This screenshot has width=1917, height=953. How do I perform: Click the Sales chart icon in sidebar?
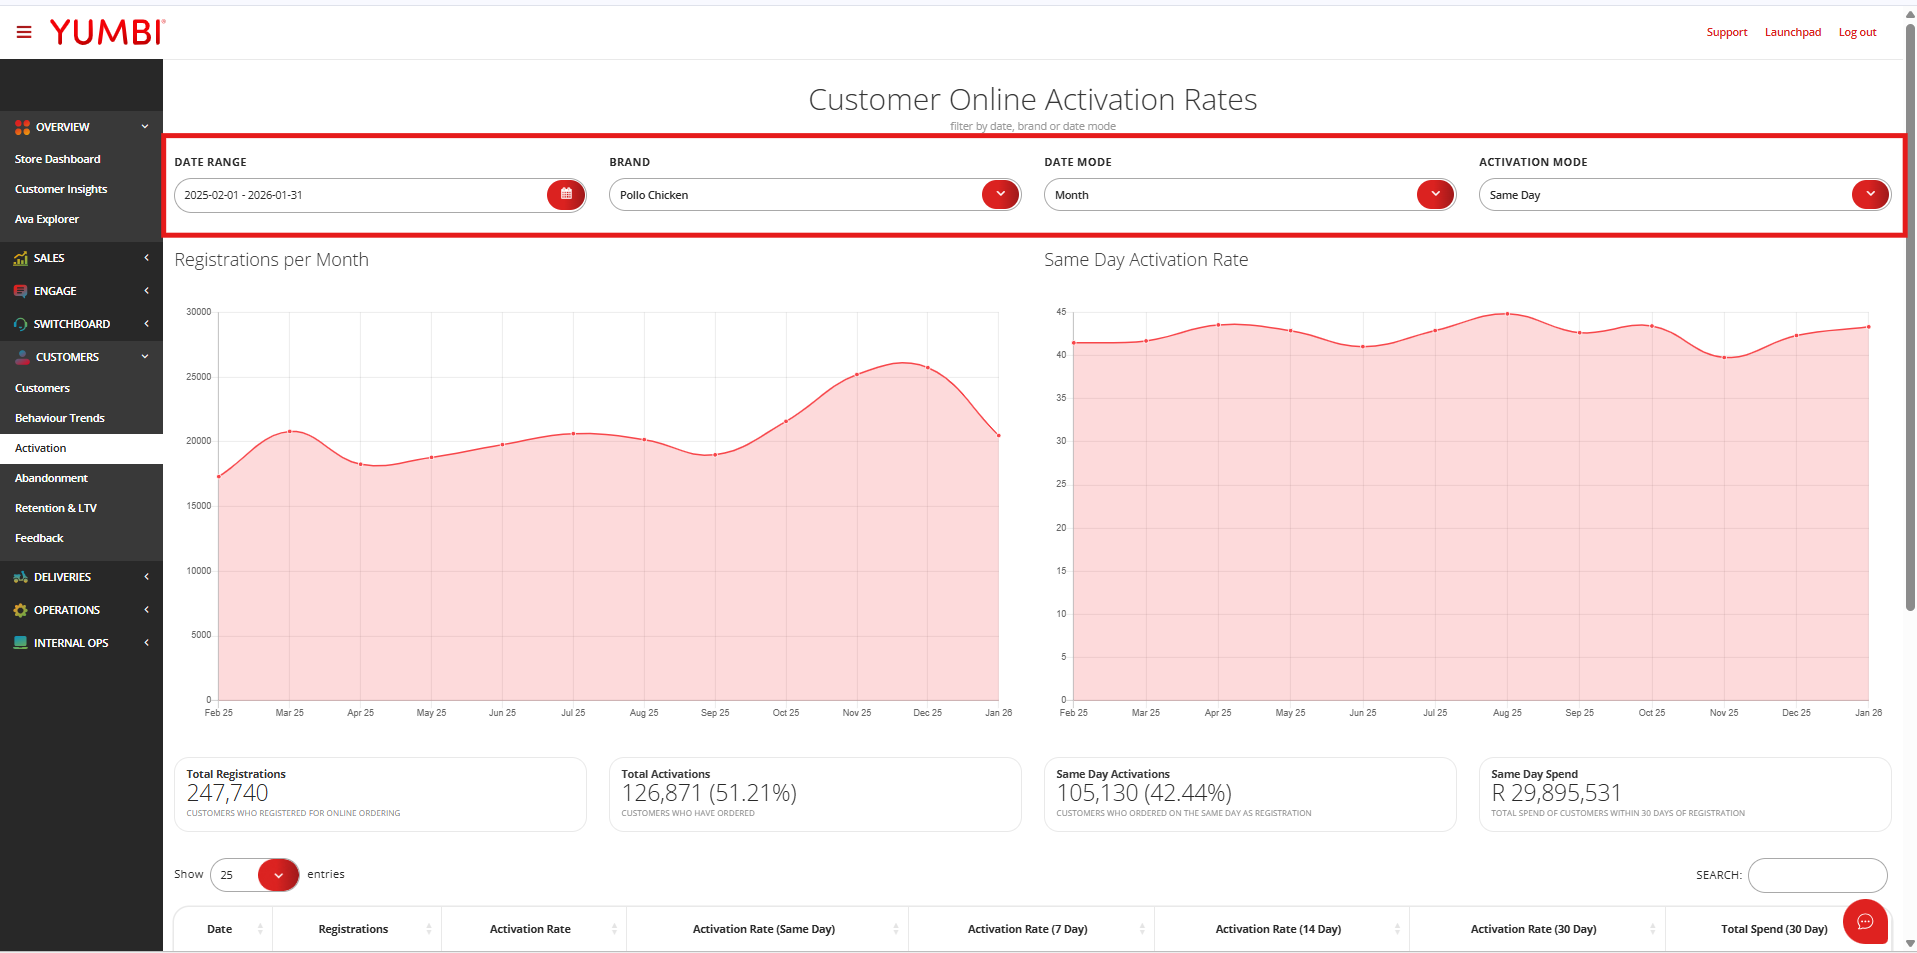(x=20, y=259)
